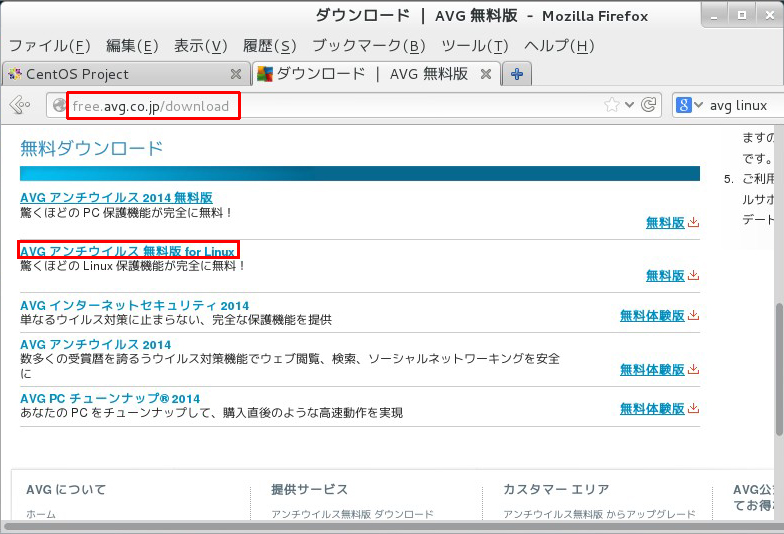The height and width of the screenshot is (534, 784).
Task: Open AVG アンチウイルス 無料版 for Linux link
Action: pyautogui.click(x=128, y=251)
